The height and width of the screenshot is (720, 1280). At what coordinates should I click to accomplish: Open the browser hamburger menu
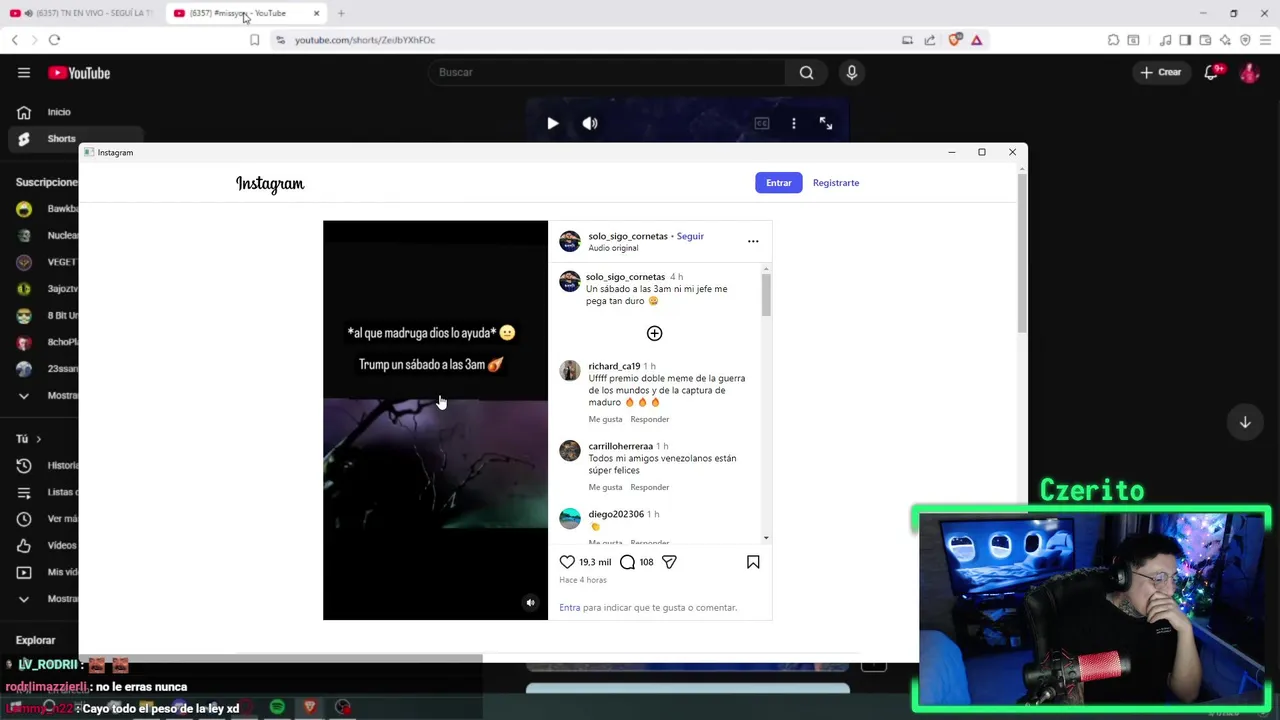[1265, 40]
